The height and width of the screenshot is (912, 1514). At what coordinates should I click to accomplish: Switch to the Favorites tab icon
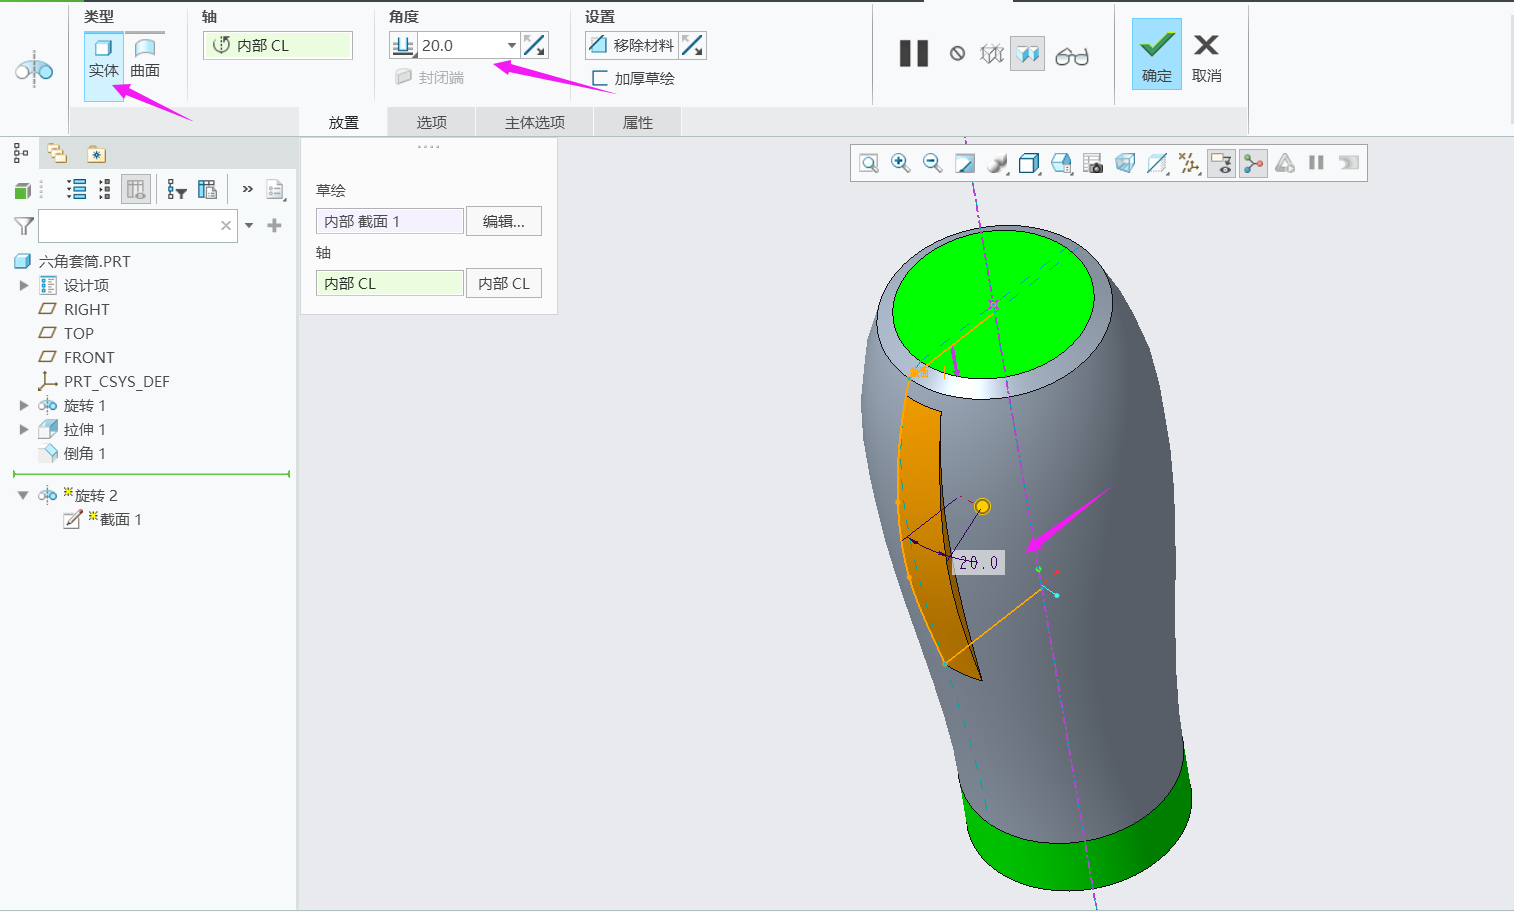click(x=96, y=154)
